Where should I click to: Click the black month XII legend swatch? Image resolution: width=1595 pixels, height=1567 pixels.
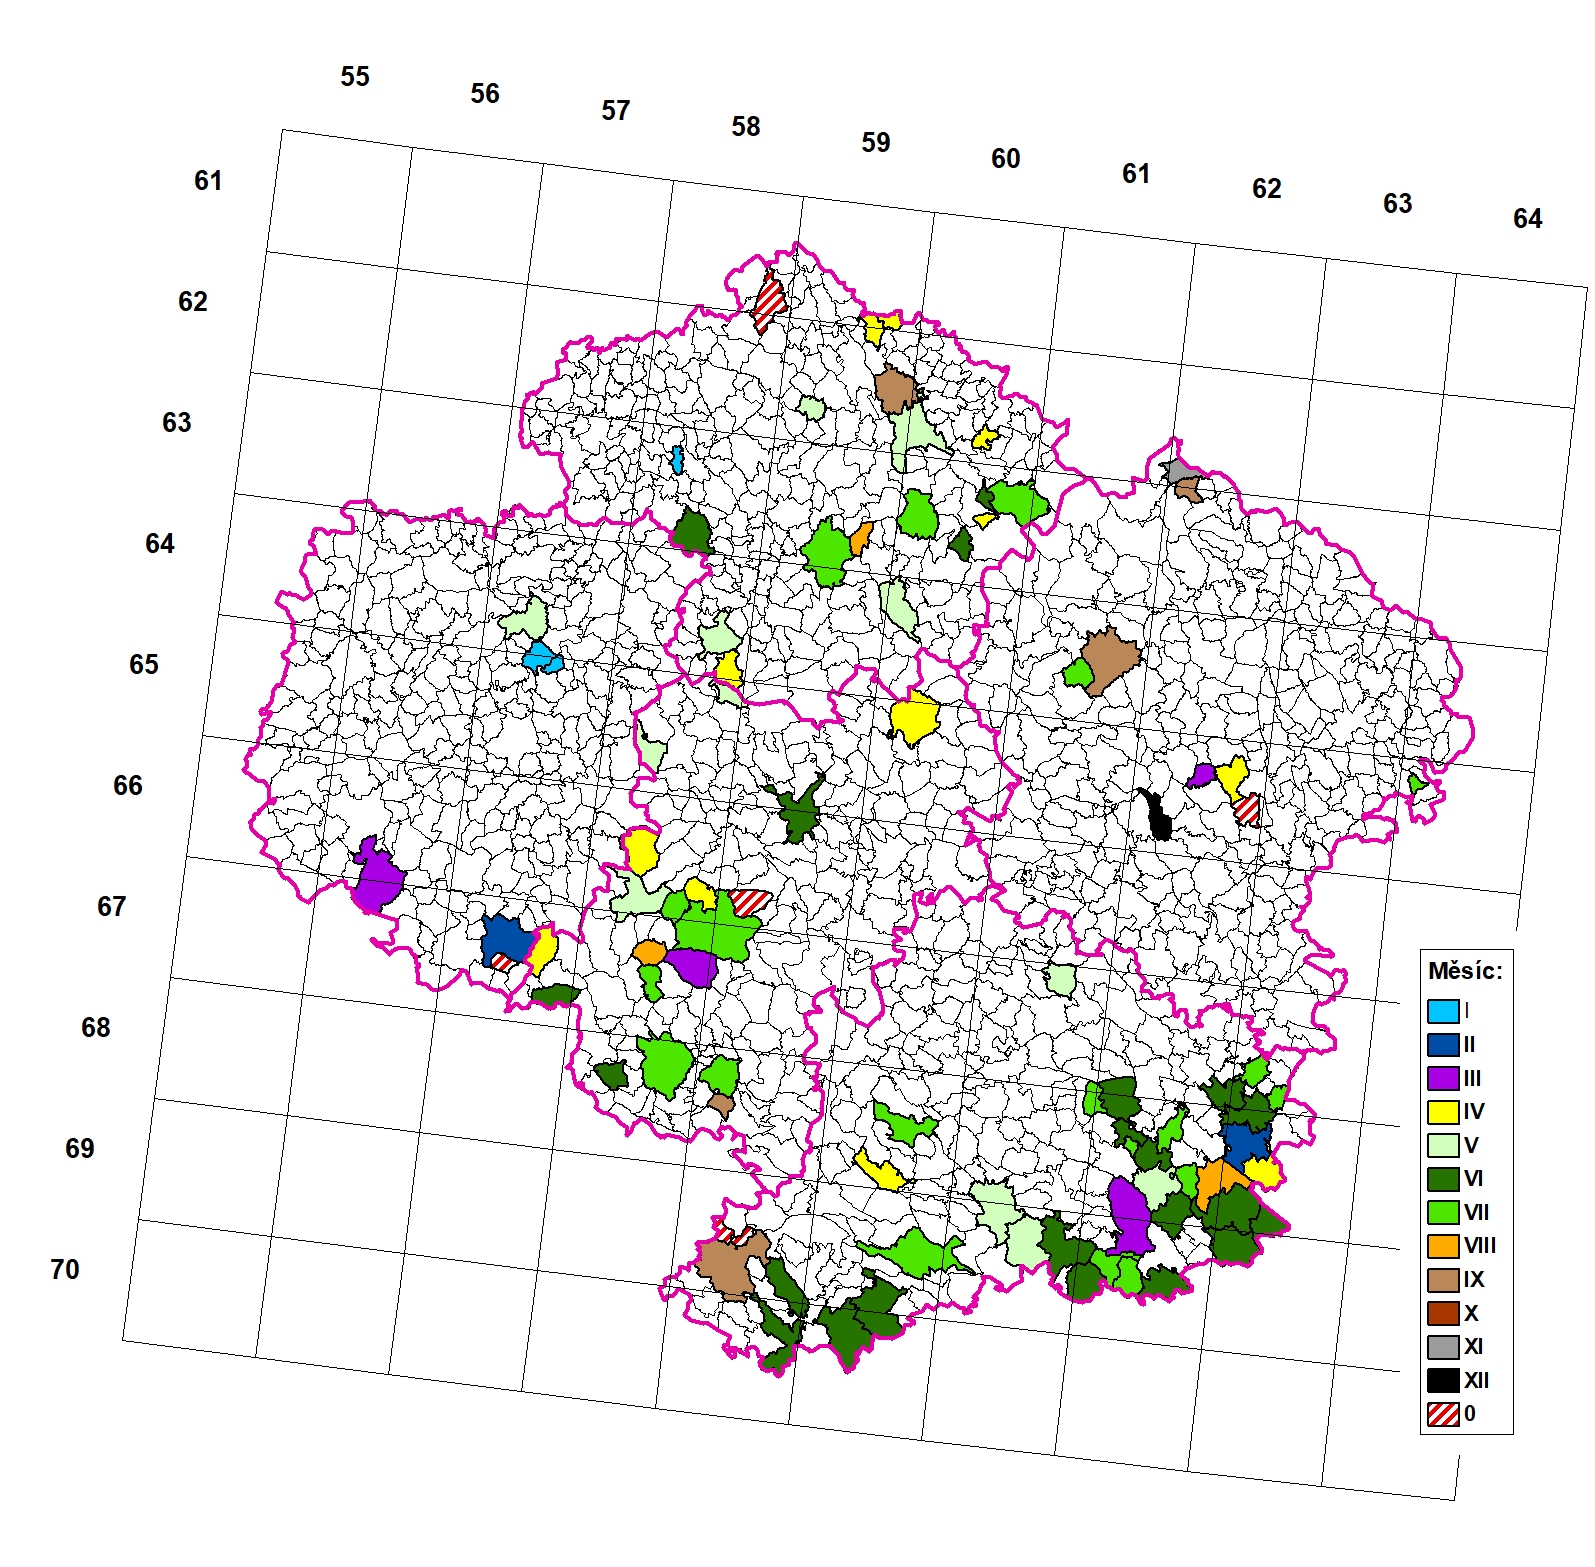[x=1443, y=1381]
